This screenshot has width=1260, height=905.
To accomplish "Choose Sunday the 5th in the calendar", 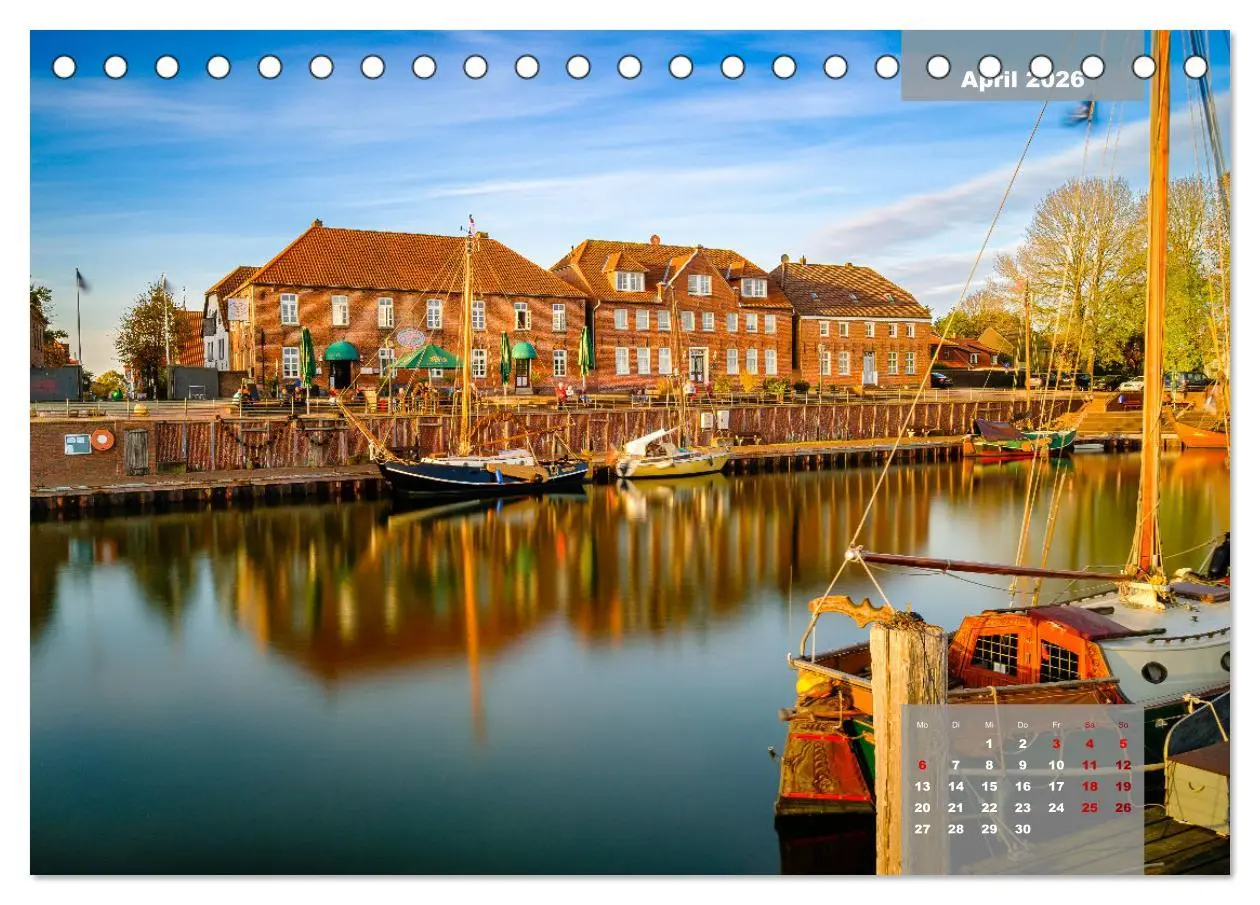I will click(x=1123, y=744).
